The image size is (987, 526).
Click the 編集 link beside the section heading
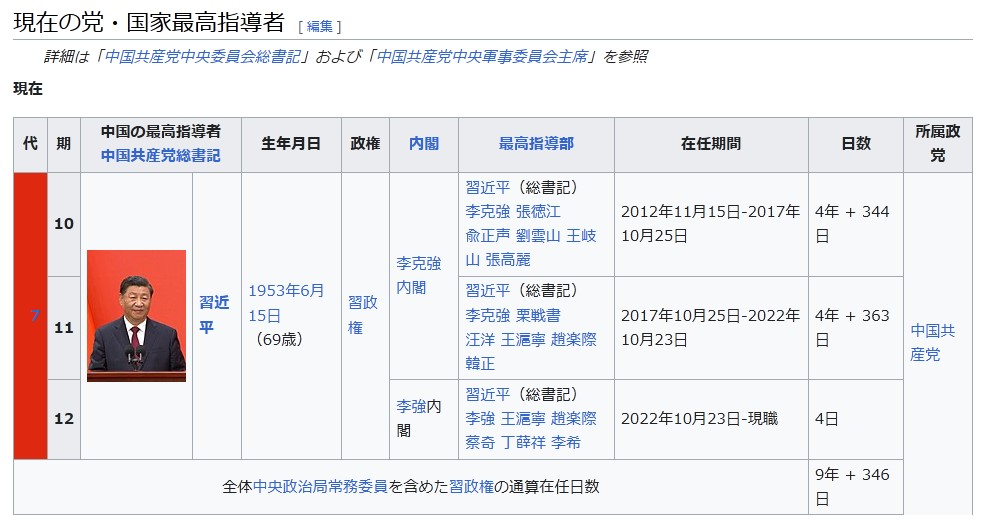(x=320, y=26)
